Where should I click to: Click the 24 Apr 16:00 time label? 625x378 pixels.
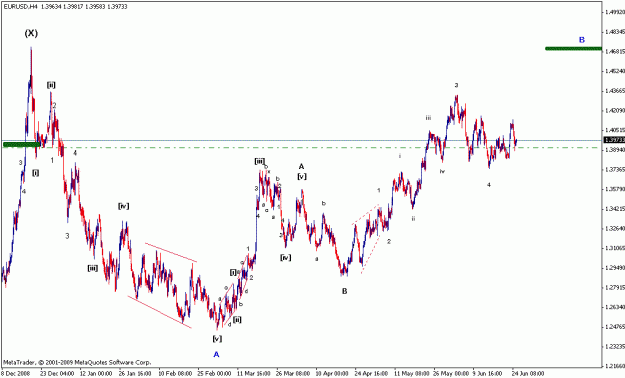tap(371, 374)
